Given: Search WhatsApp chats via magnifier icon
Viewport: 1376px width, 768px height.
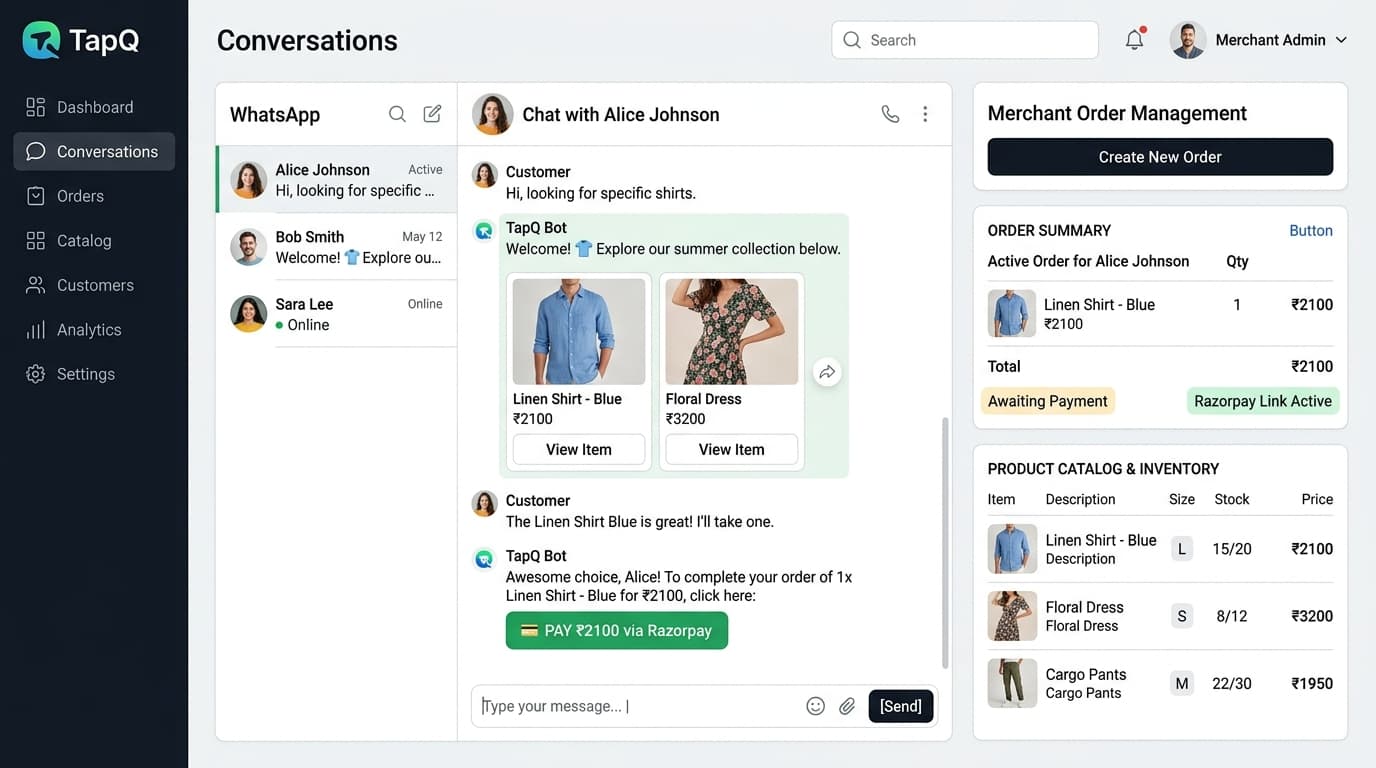Looking at the screenshot, I should click(397, 114).
